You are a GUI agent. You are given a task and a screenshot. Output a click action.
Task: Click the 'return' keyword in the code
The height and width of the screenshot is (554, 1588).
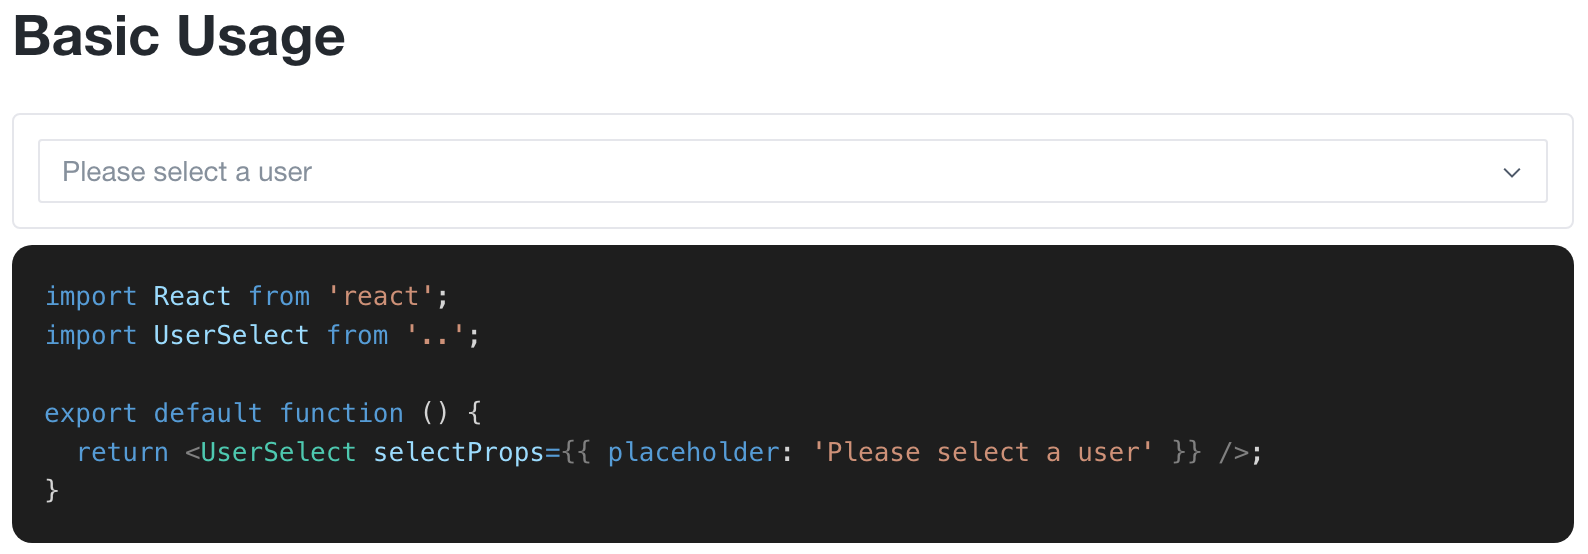[122, 453]
